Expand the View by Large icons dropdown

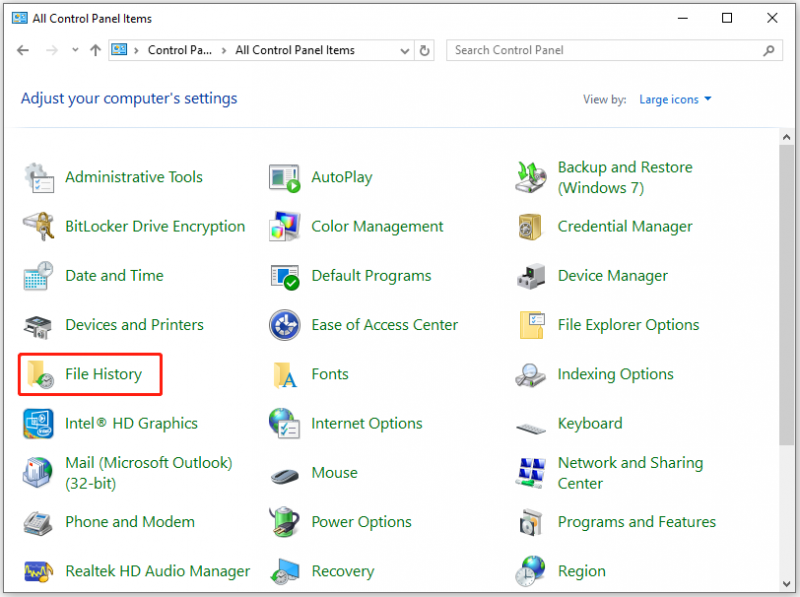[x=675, y=100]
